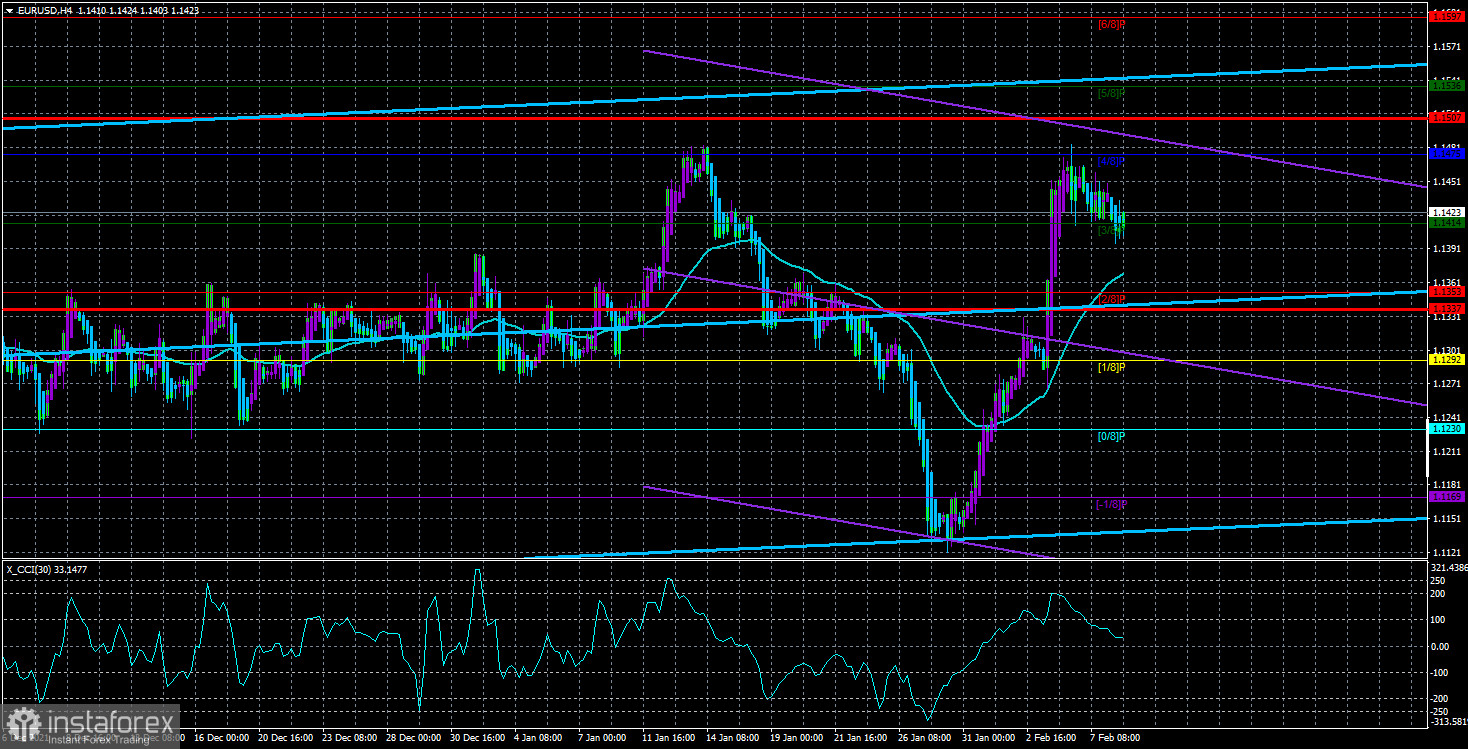Click the [0/8]P Murray level label
The width and height of the screenshot is (1468, 749).
[1112, 436]
